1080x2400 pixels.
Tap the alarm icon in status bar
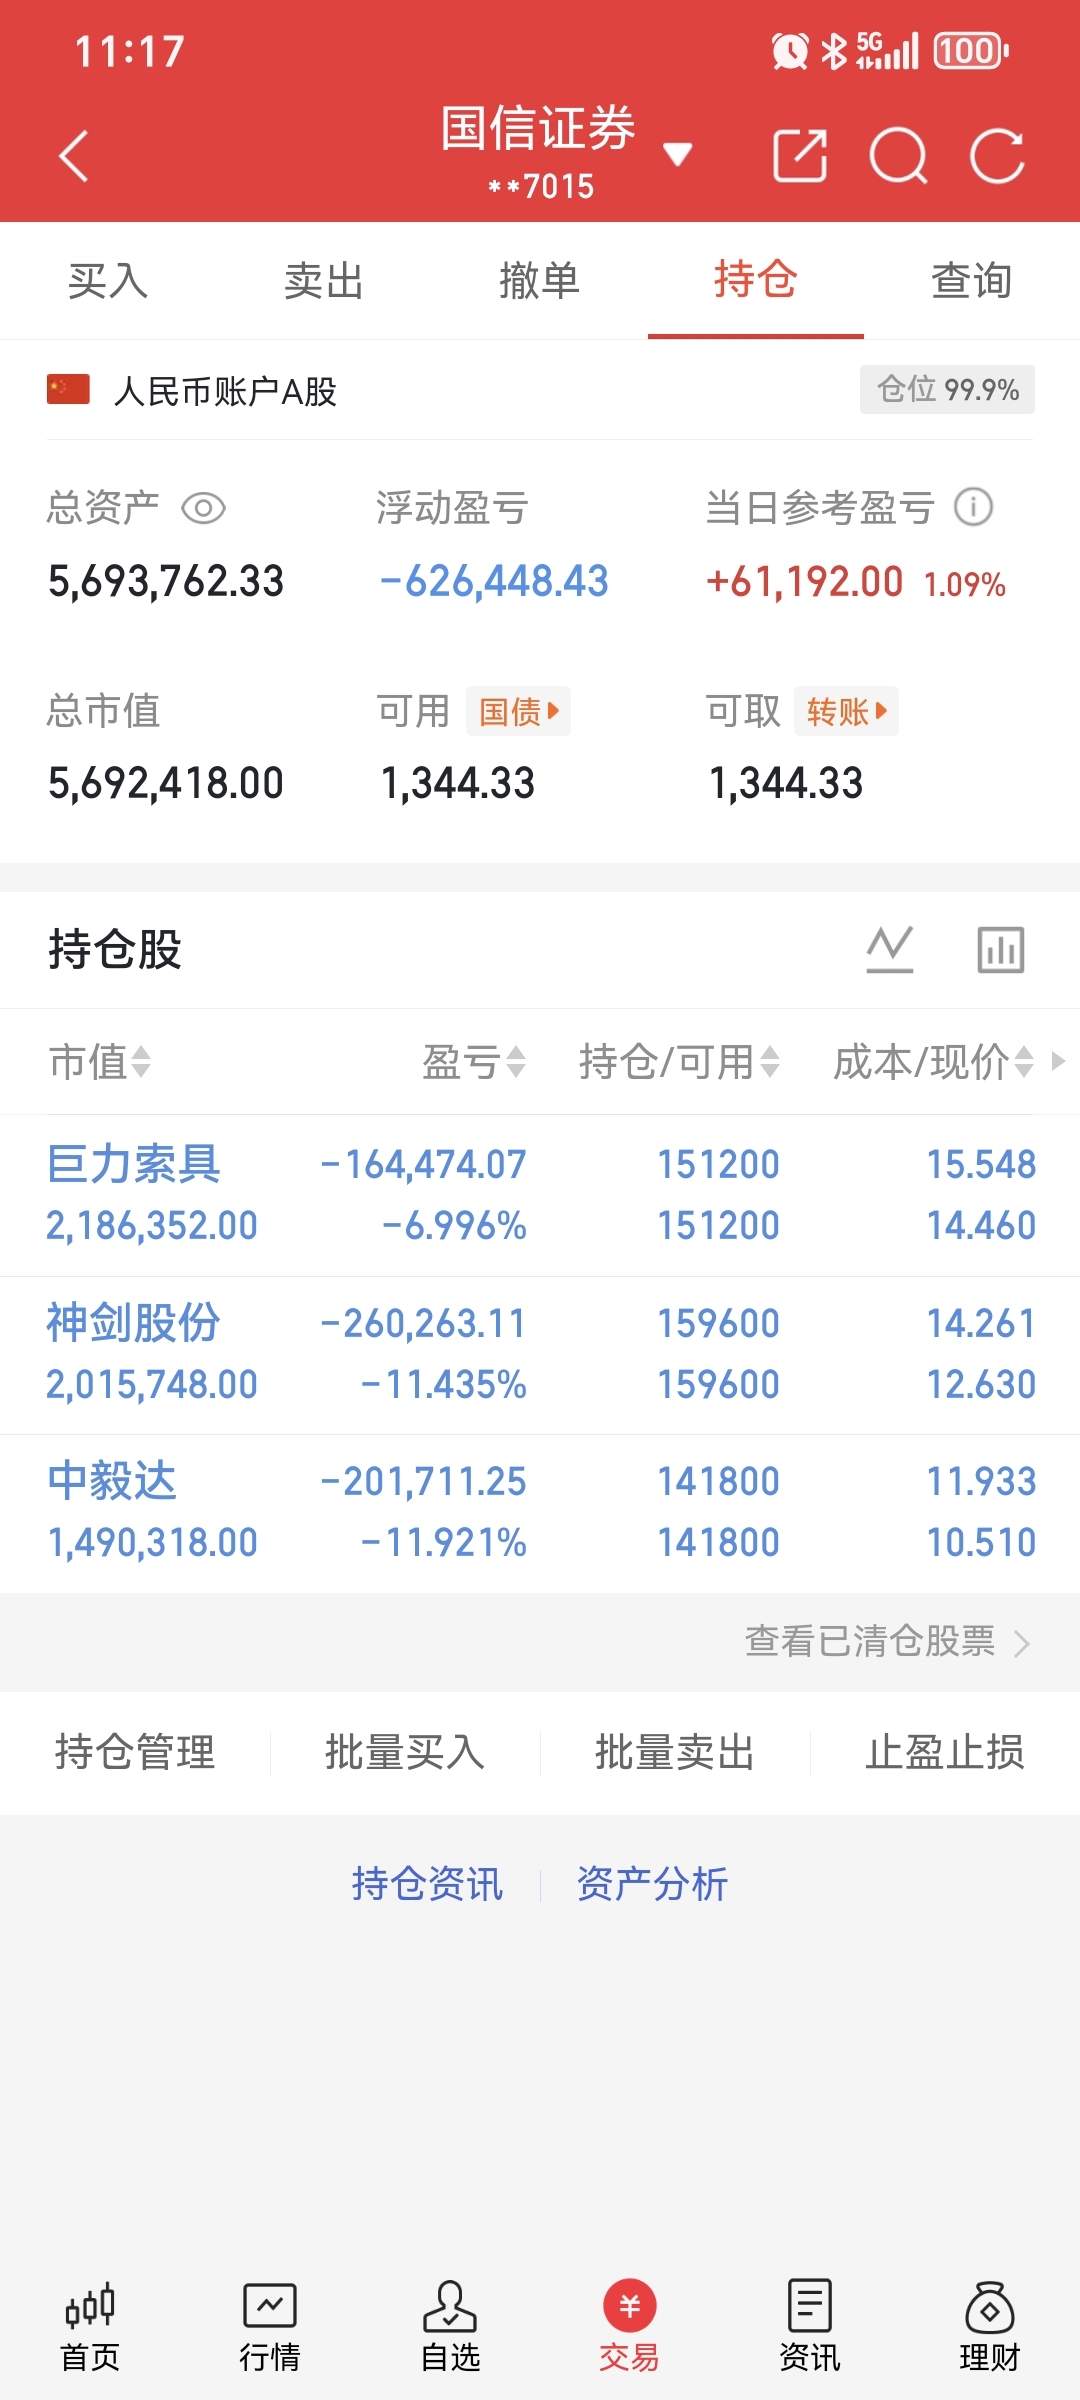(789, 51)
